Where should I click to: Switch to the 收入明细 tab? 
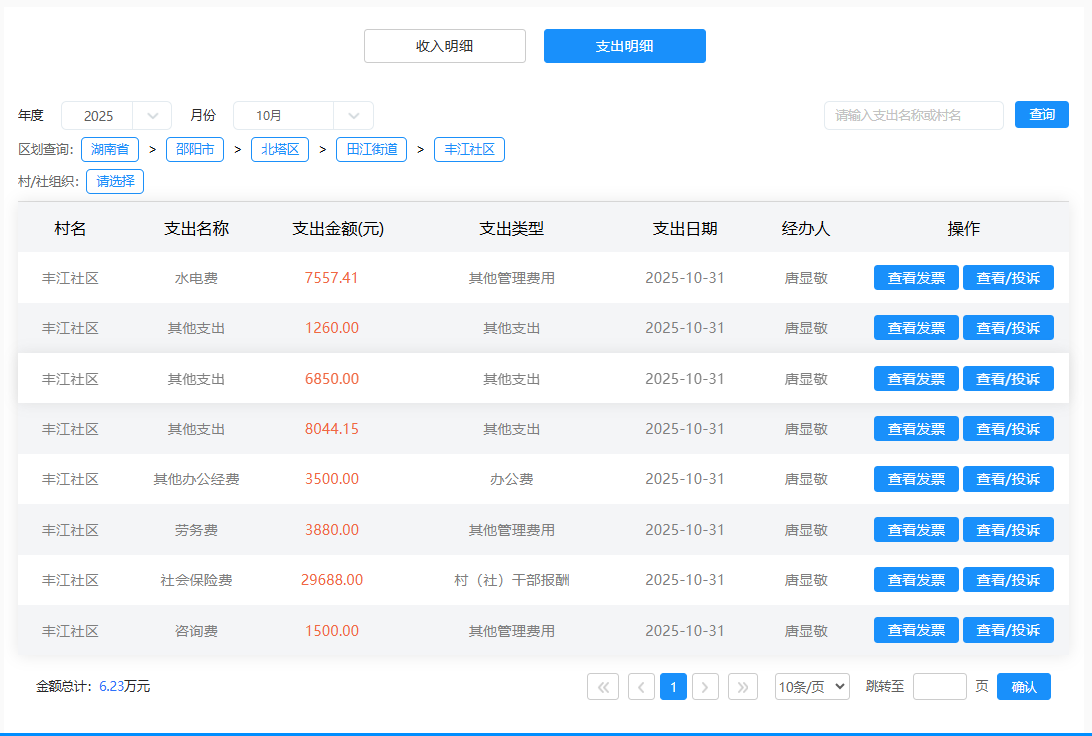point(445,46)
